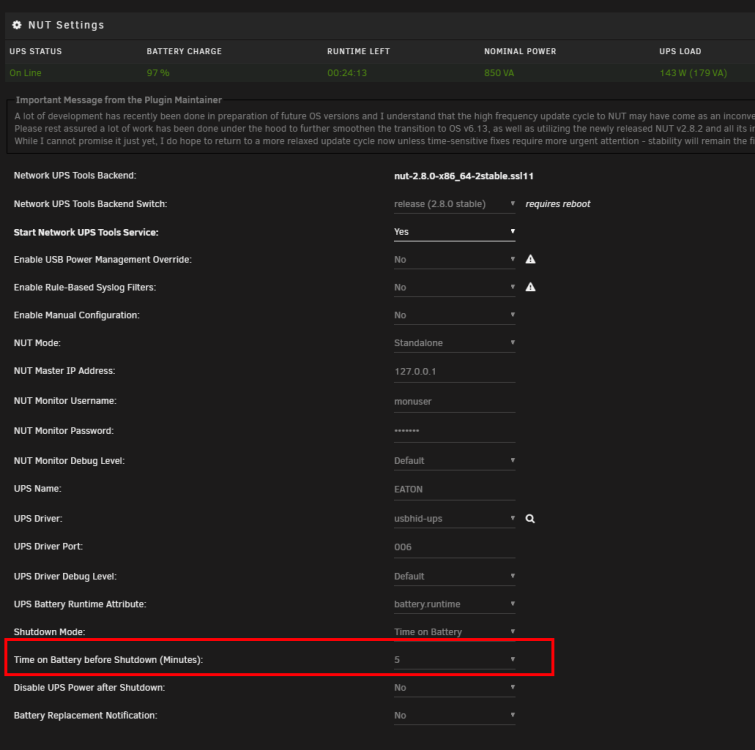The width and height of the screenshot is (755, 750).
Task: Click the Rule-Based Syslog Filters warning icon
Action: coord(530,287)
